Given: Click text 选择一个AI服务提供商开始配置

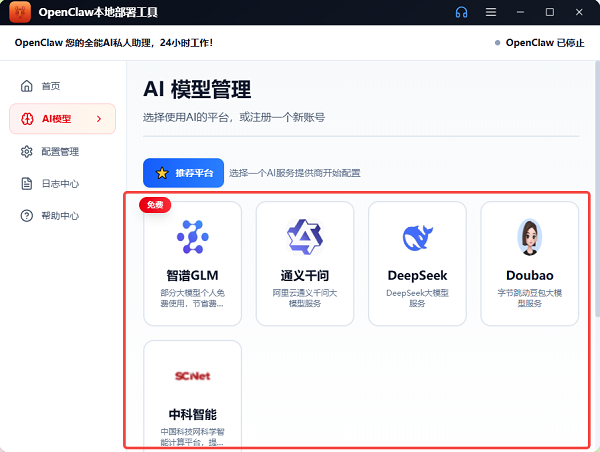Looking at the screenshot, I should point(295,173).
